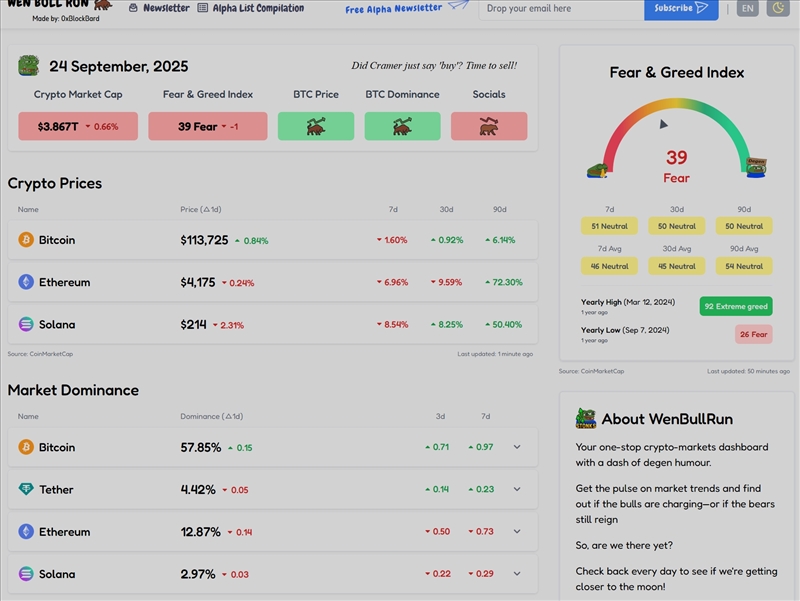This screenshot has height=601, width=800.
Task: Click the $3.867T Crypto Market Cap tile
Action: pos(78,126)
